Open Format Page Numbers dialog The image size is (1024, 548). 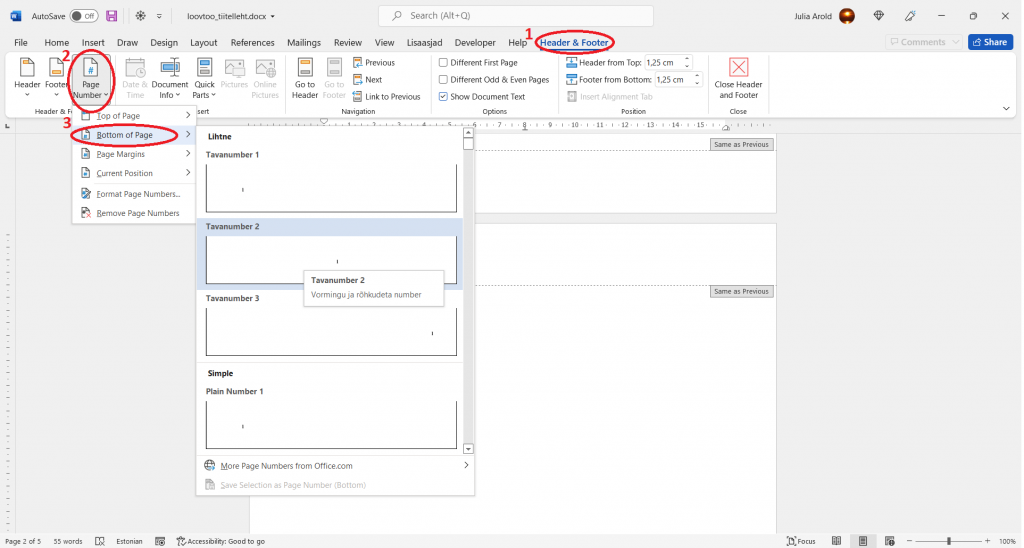click(x=134, y=194)
